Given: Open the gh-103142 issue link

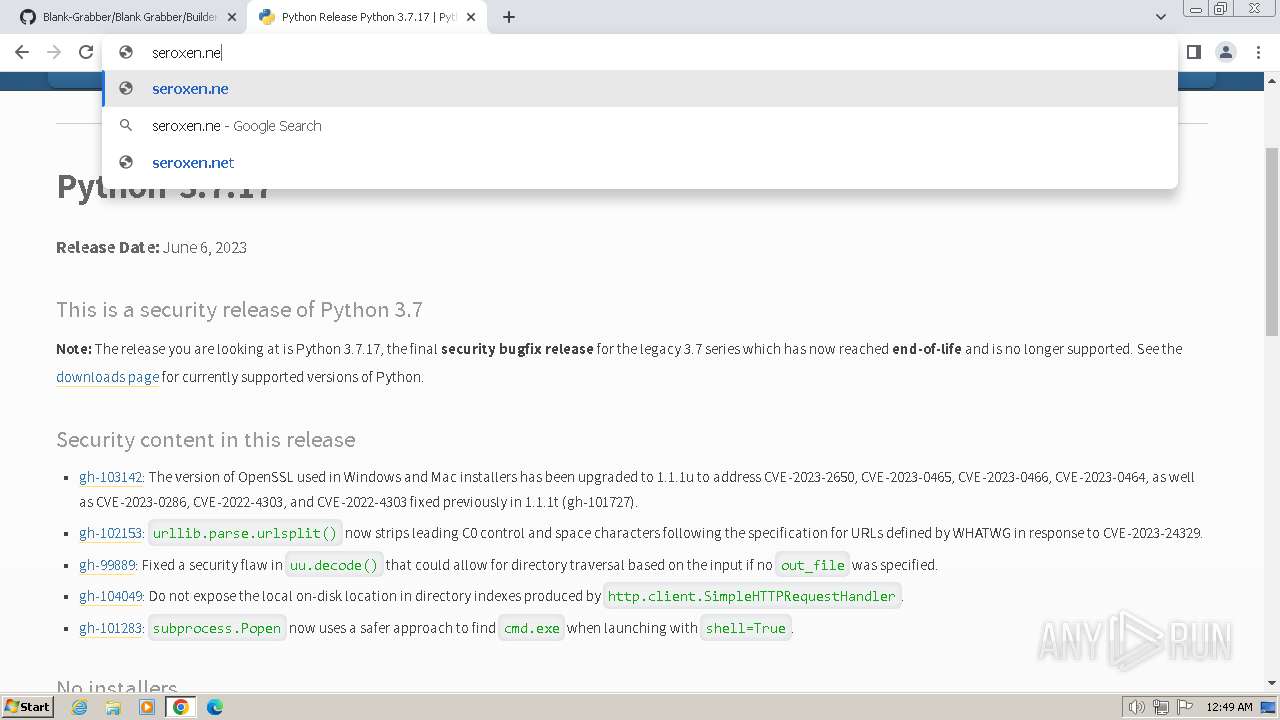Looking at the screenshot, I should click(x=111, y=477).
